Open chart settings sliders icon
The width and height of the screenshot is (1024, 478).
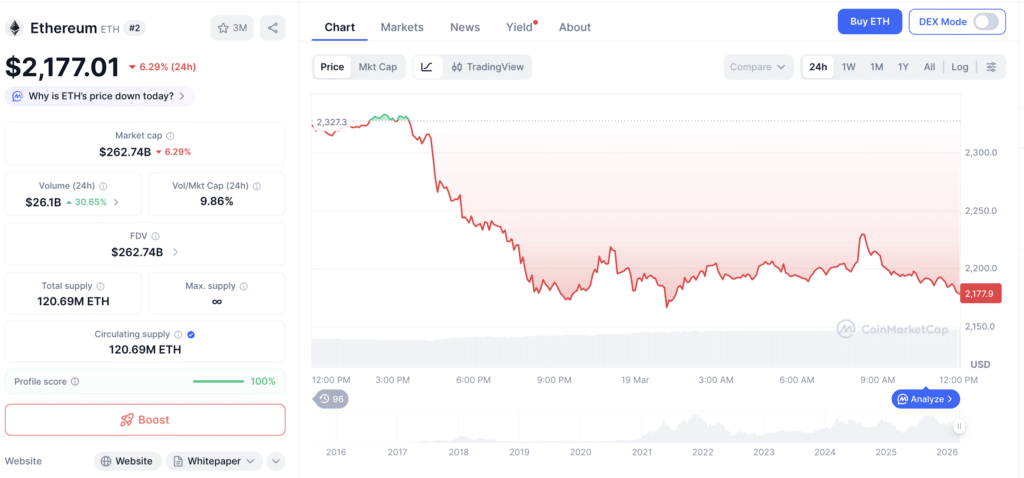(991, 67)
